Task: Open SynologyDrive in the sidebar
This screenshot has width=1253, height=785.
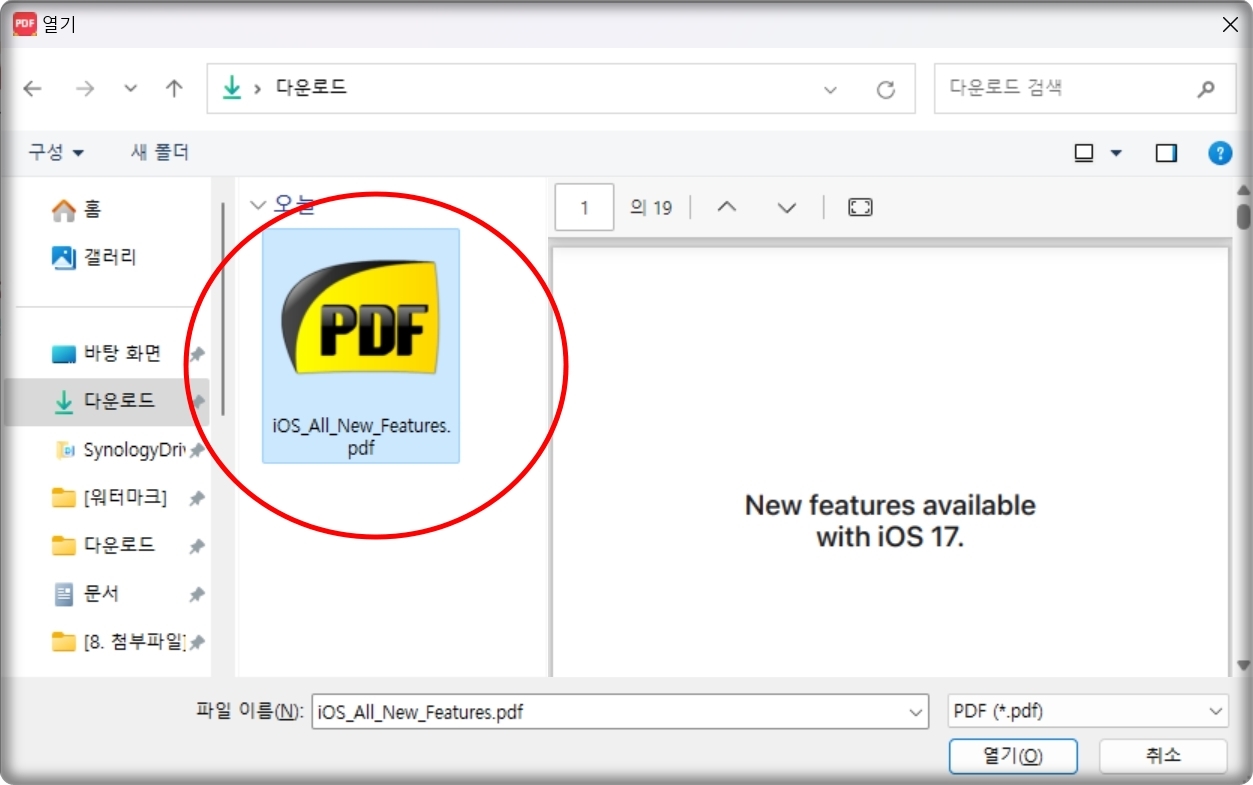Action: coord(120,450)
